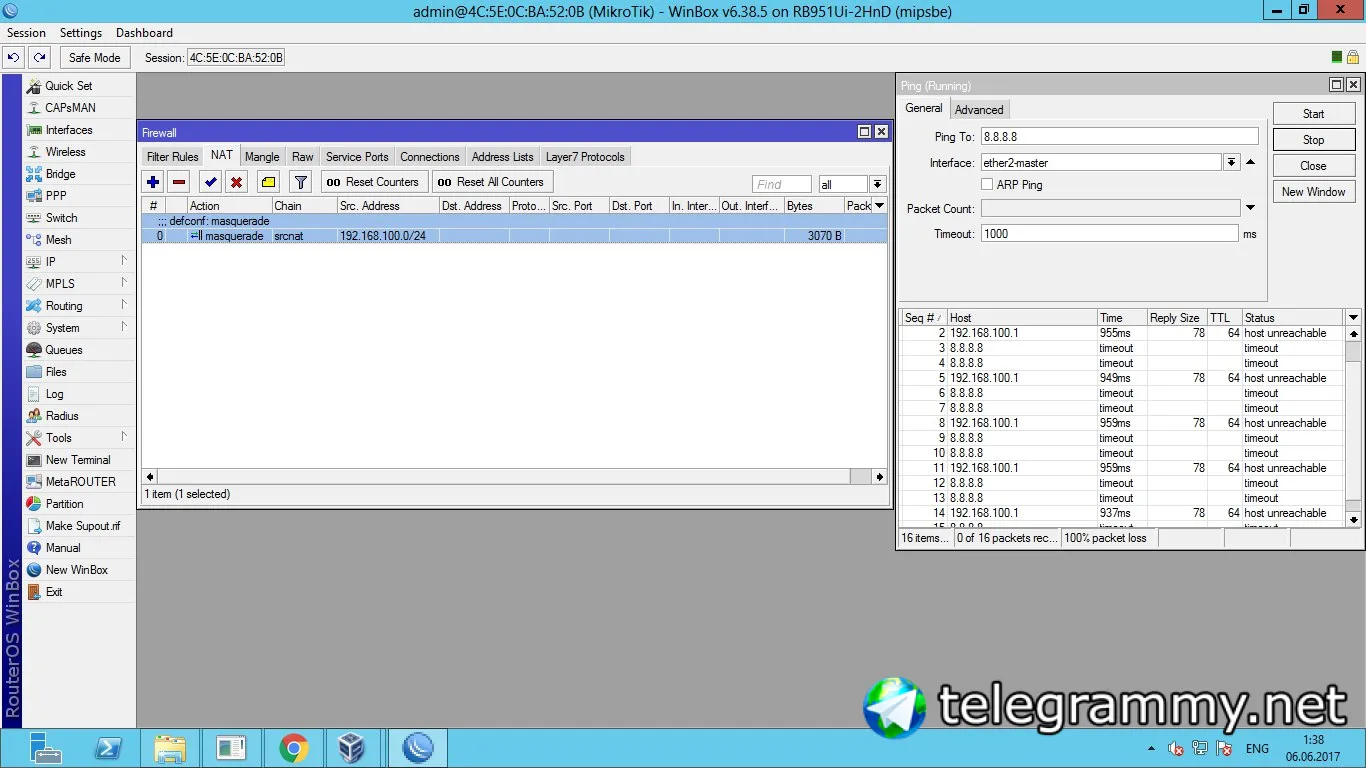This screenshot has height=768, width=1366.
Task: Open CAPsMAN in the sidebar
Action: [x=70, y=108]
